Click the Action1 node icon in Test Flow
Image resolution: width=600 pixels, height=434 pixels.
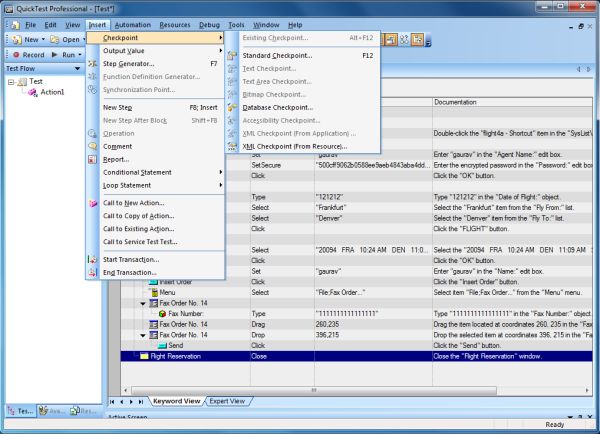(x=33, y=92)
